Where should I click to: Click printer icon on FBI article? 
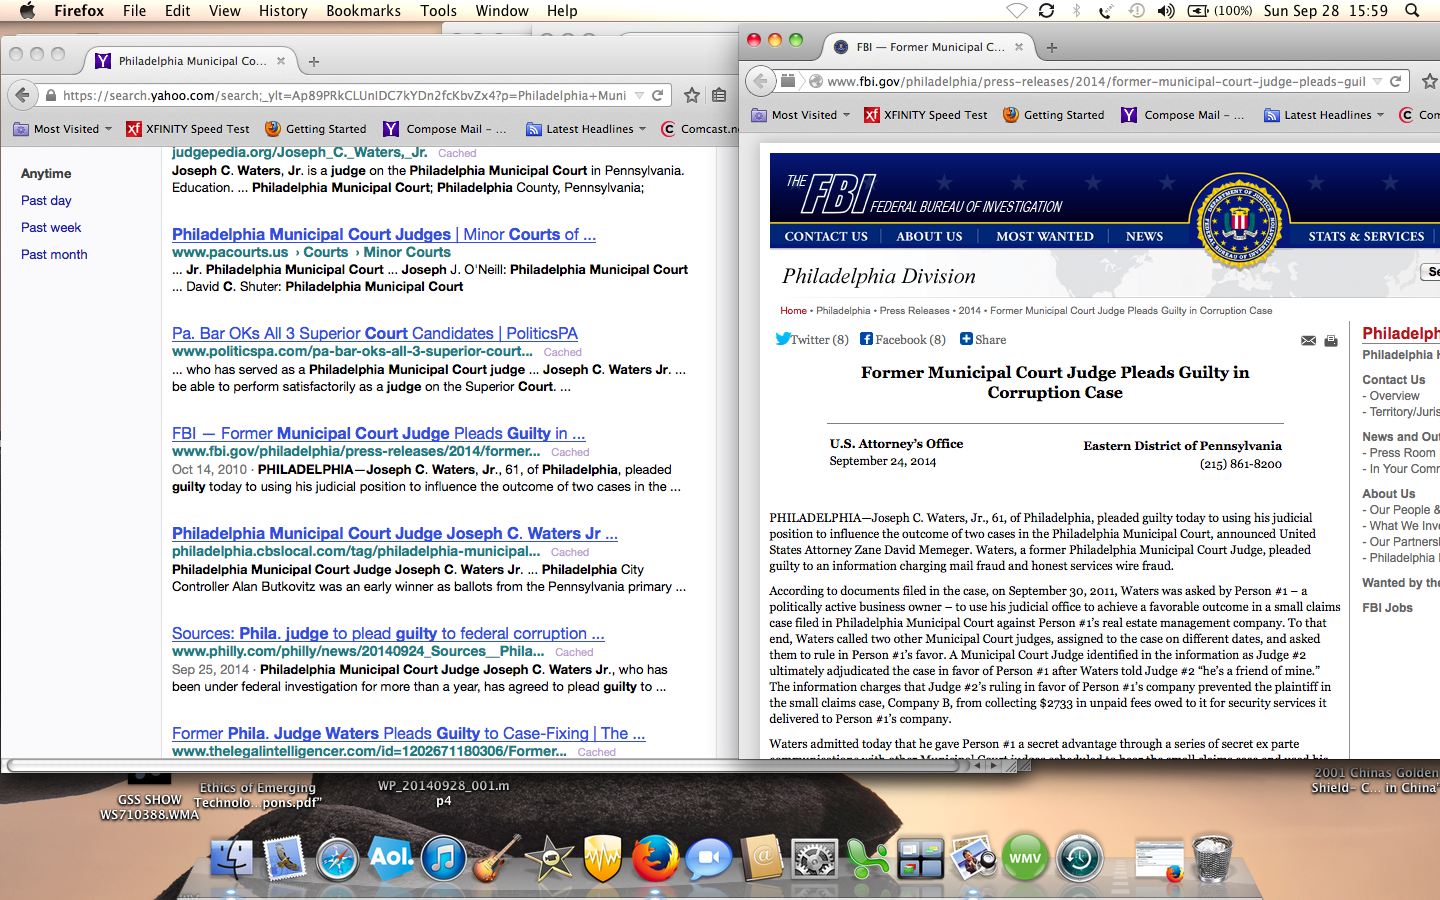click(x=1331, y=341)
